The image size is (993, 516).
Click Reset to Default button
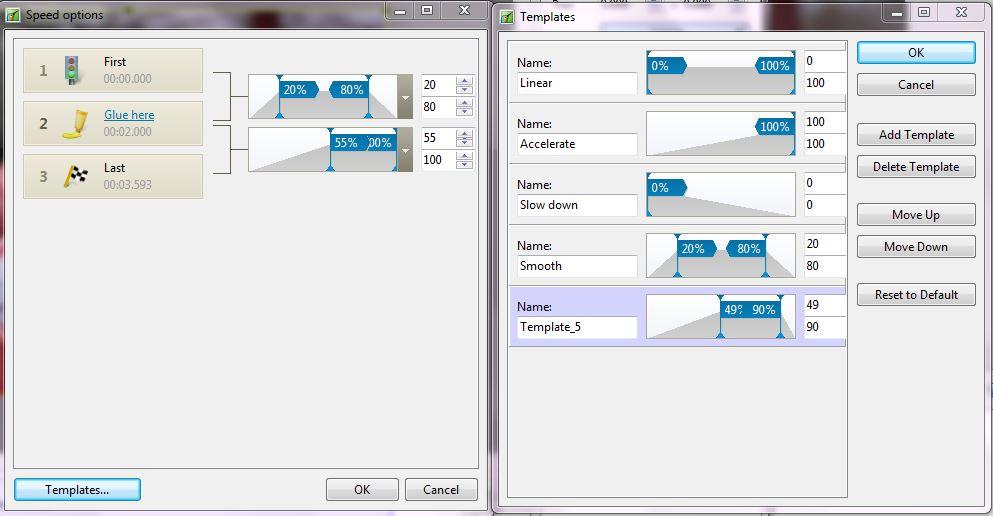point(916,295)
